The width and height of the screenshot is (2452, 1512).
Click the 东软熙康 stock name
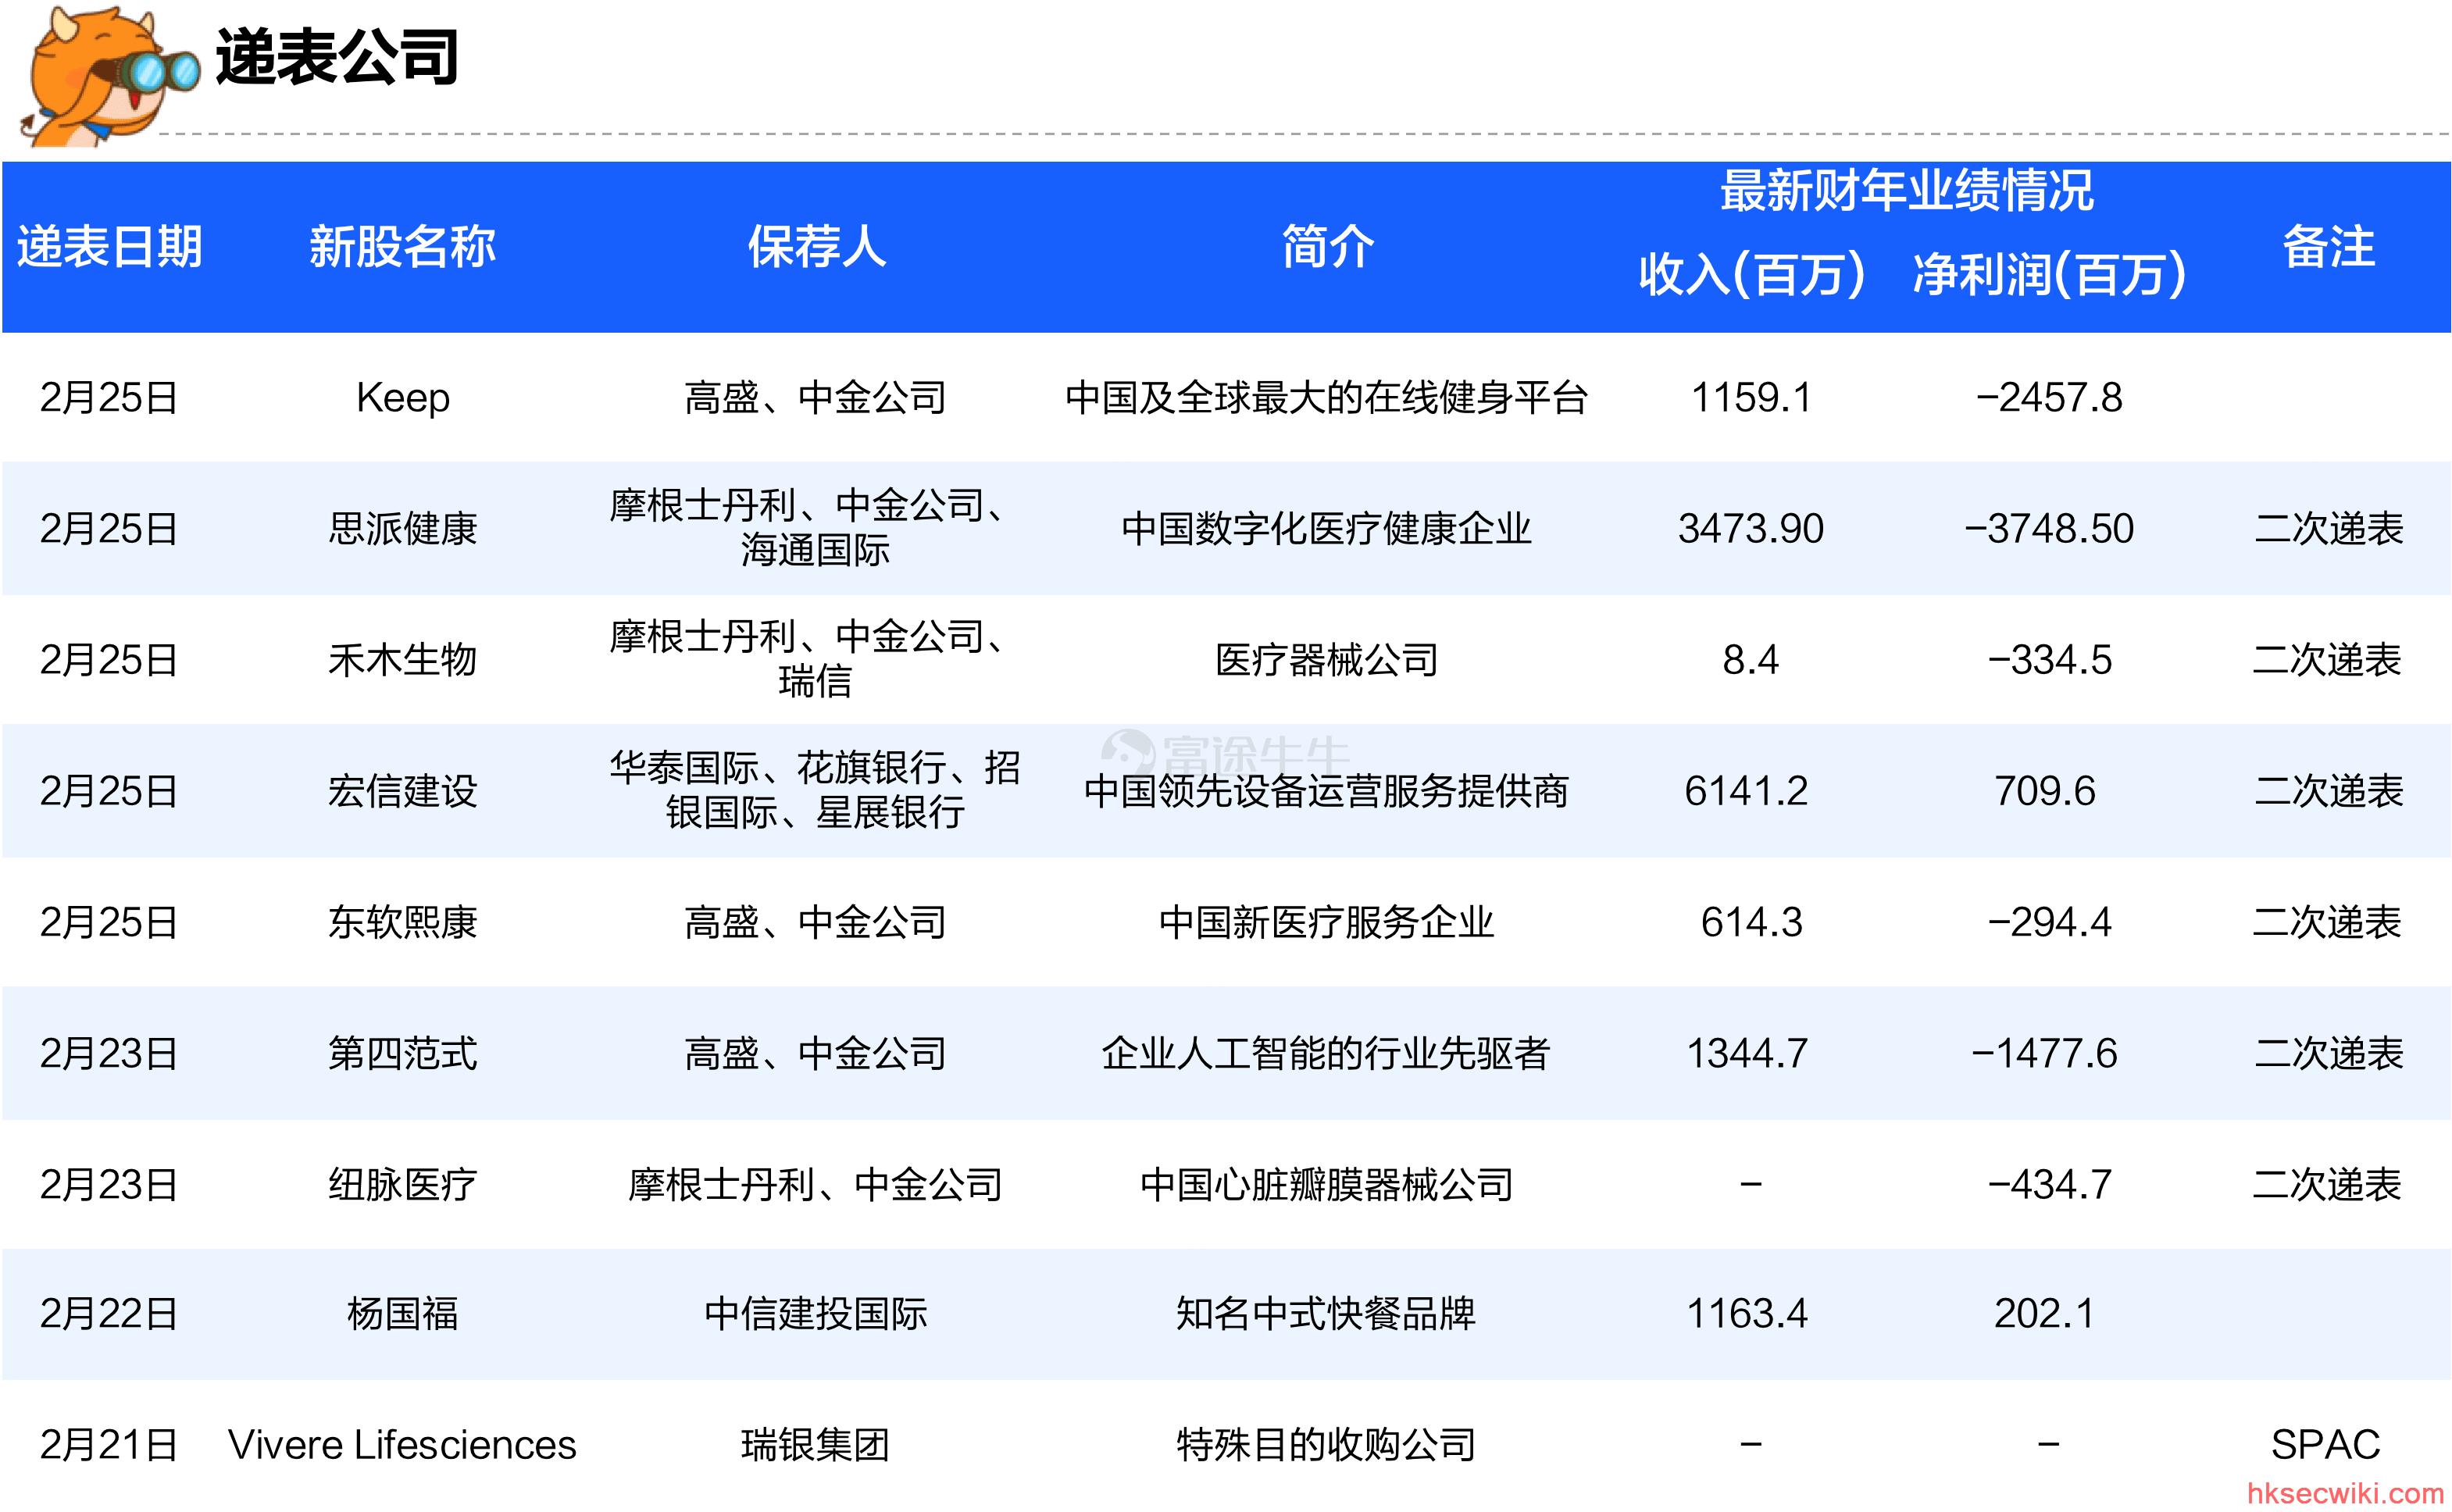pyautogui.click(x=403, y=922)
